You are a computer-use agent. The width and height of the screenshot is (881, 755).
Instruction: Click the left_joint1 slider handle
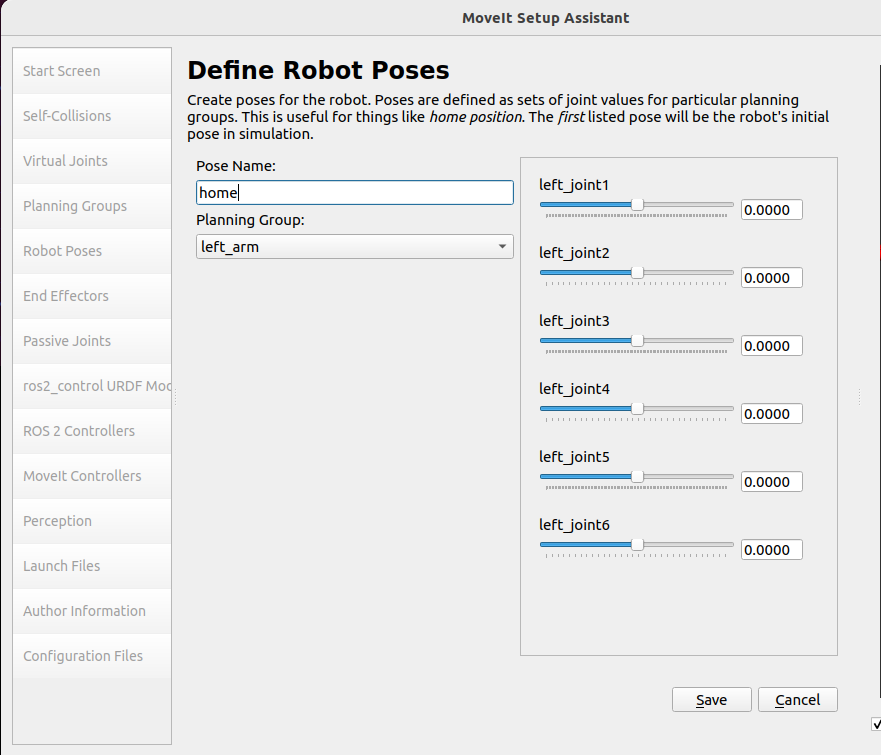[x=637, y=205]
